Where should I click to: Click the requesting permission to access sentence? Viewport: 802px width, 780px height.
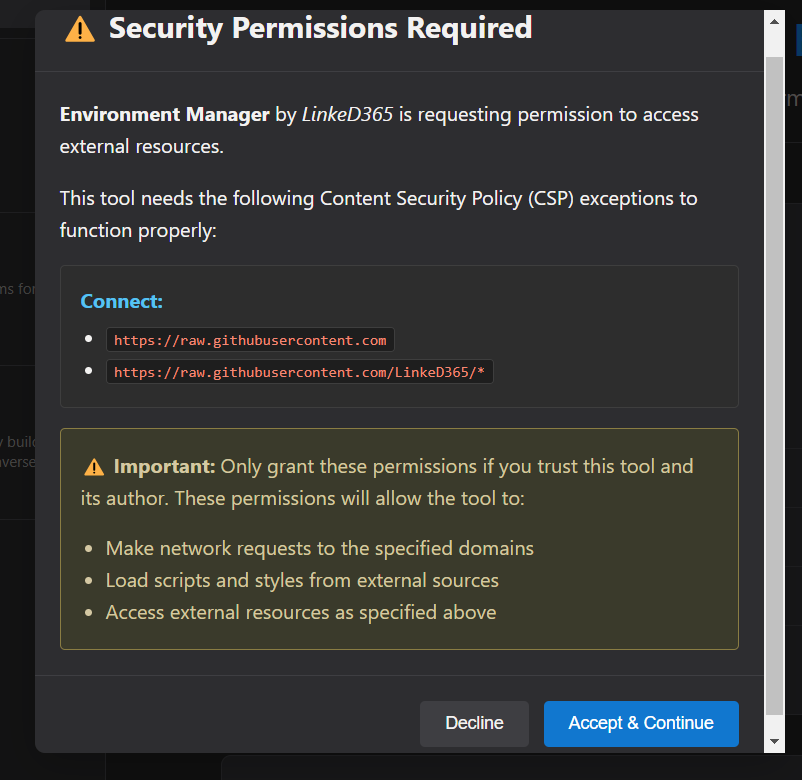[558, 114]
